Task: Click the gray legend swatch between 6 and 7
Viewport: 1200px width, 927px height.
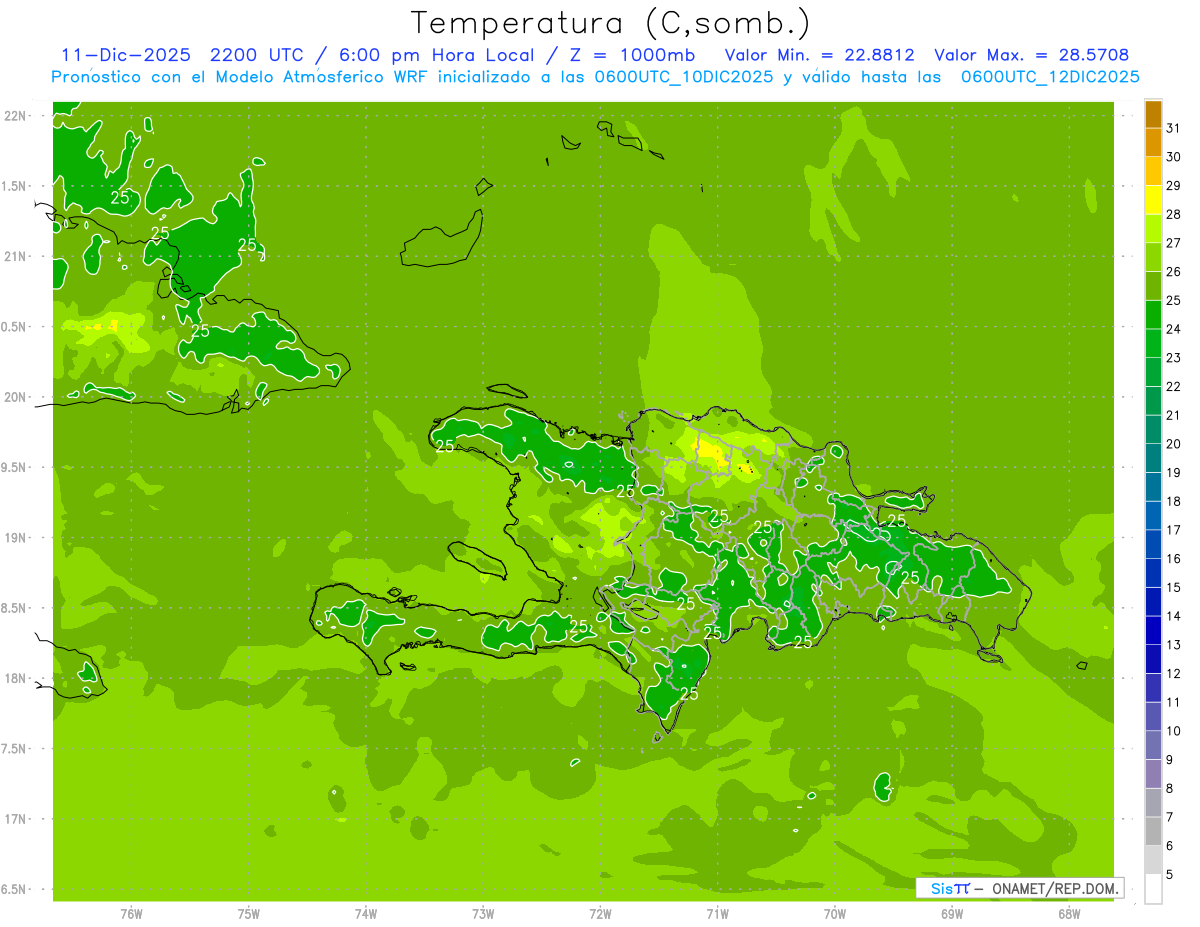Action: tap(1153, 832)
